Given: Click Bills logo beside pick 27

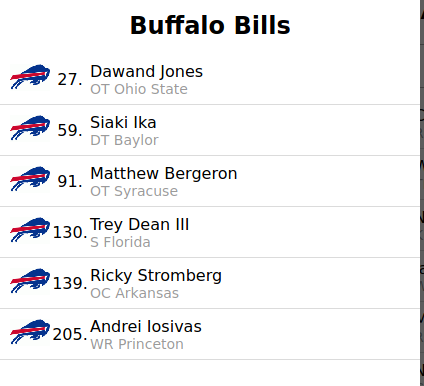Looking at the screenshot, I should [x=30, y=77].
